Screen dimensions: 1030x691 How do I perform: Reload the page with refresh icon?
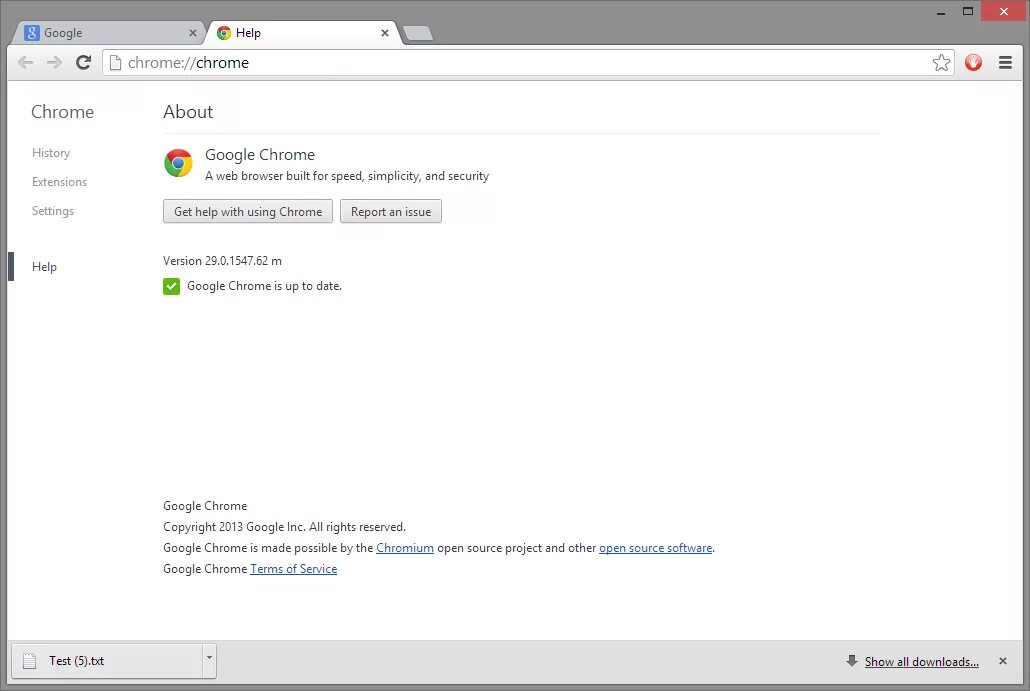83,62
